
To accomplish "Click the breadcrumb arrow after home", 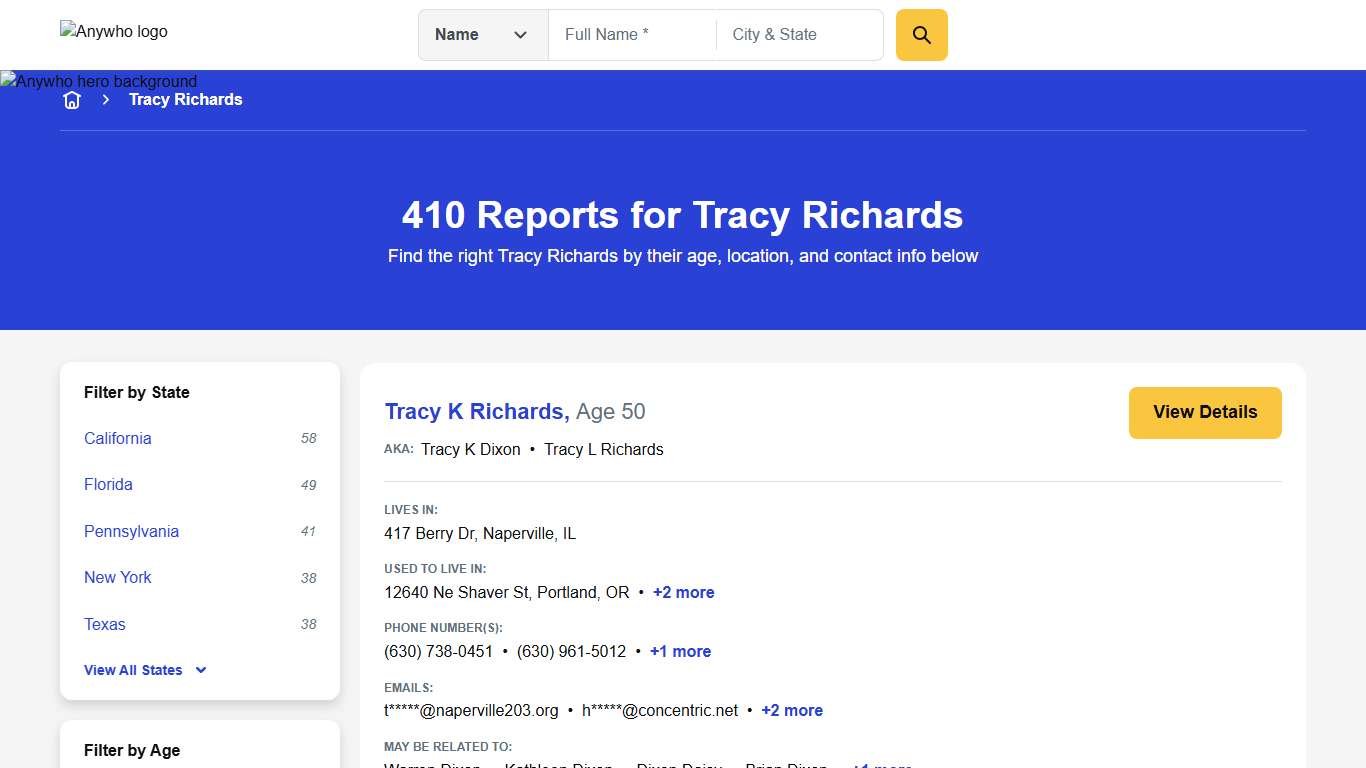I will (105, 99).
